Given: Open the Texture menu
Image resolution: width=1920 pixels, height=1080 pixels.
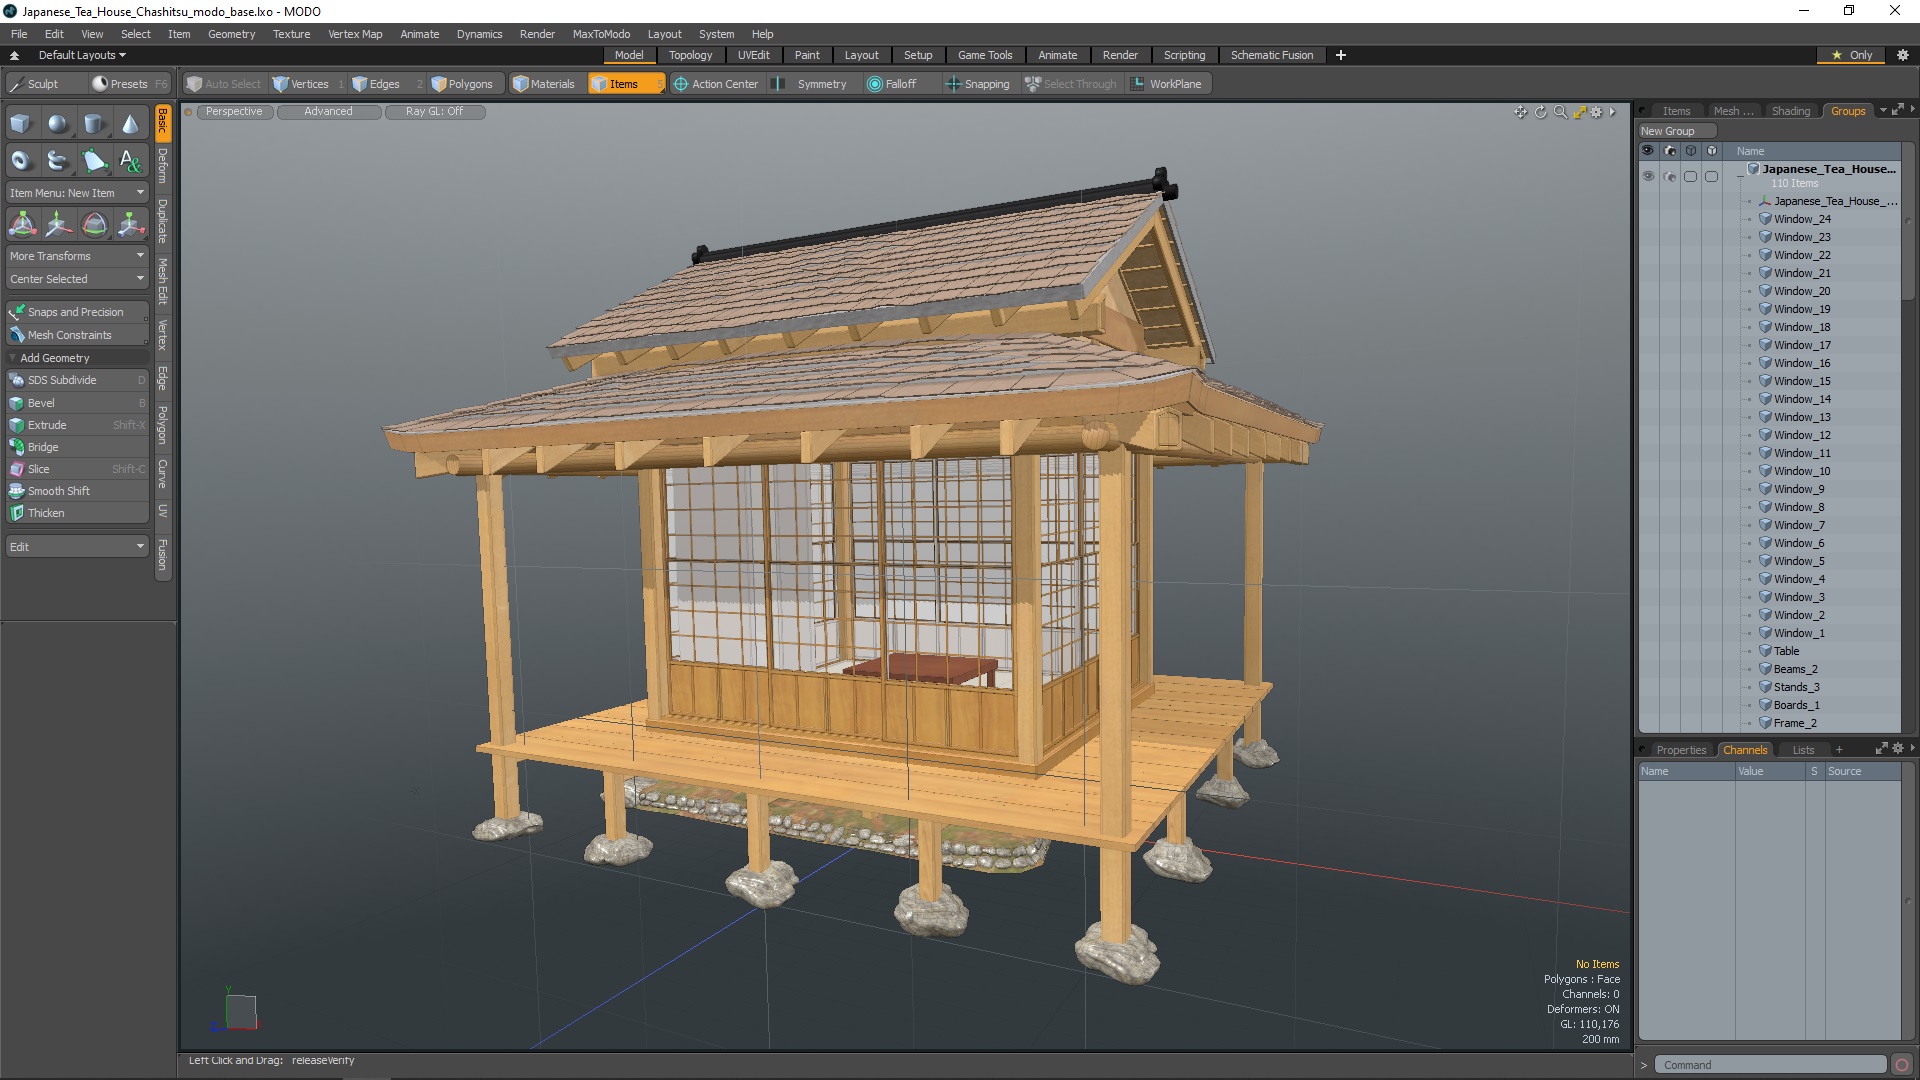Looking at the screenshot, I should (x=291, y=34).
